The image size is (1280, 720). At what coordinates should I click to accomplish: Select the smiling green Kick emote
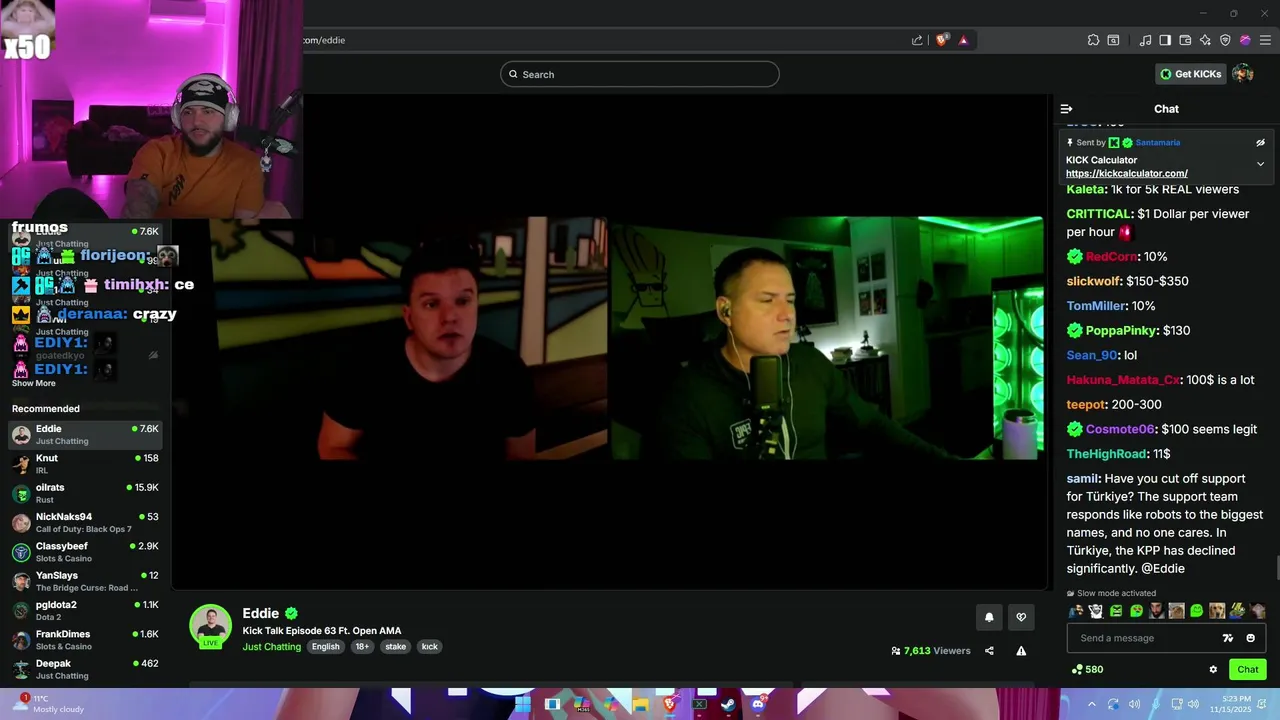pos(1197,611)
